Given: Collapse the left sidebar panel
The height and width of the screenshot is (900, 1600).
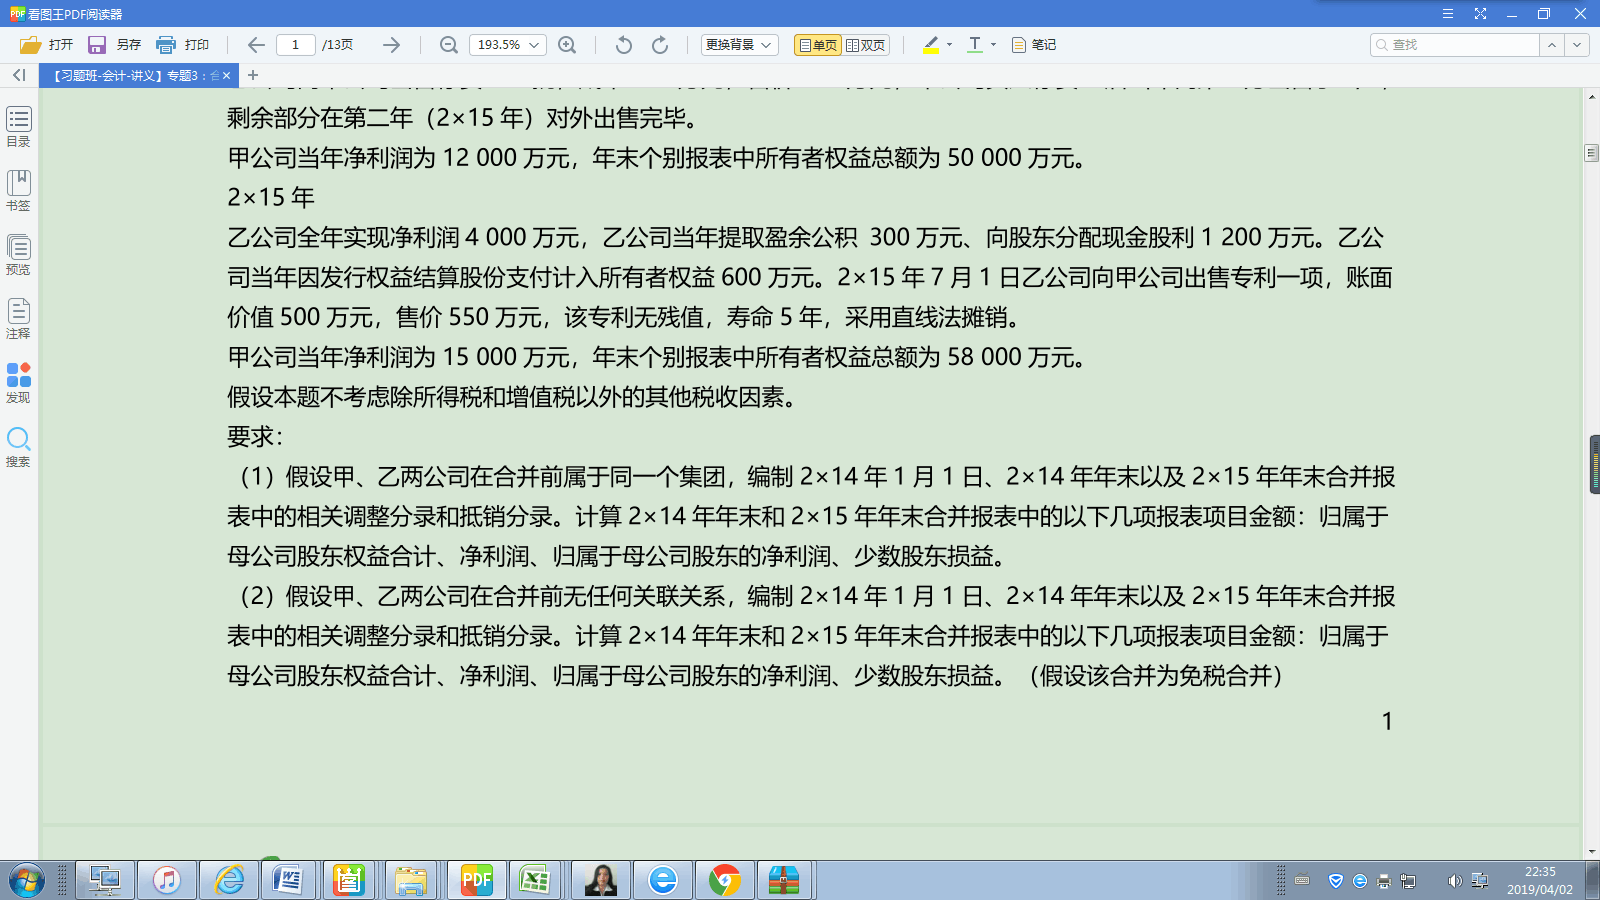Looking at the screenshot, I should [19, 75].
